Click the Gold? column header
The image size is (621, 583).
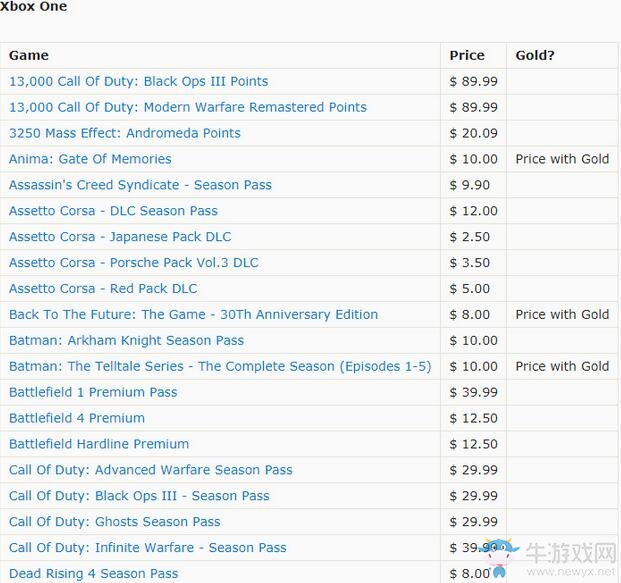(x=535, y=55)
